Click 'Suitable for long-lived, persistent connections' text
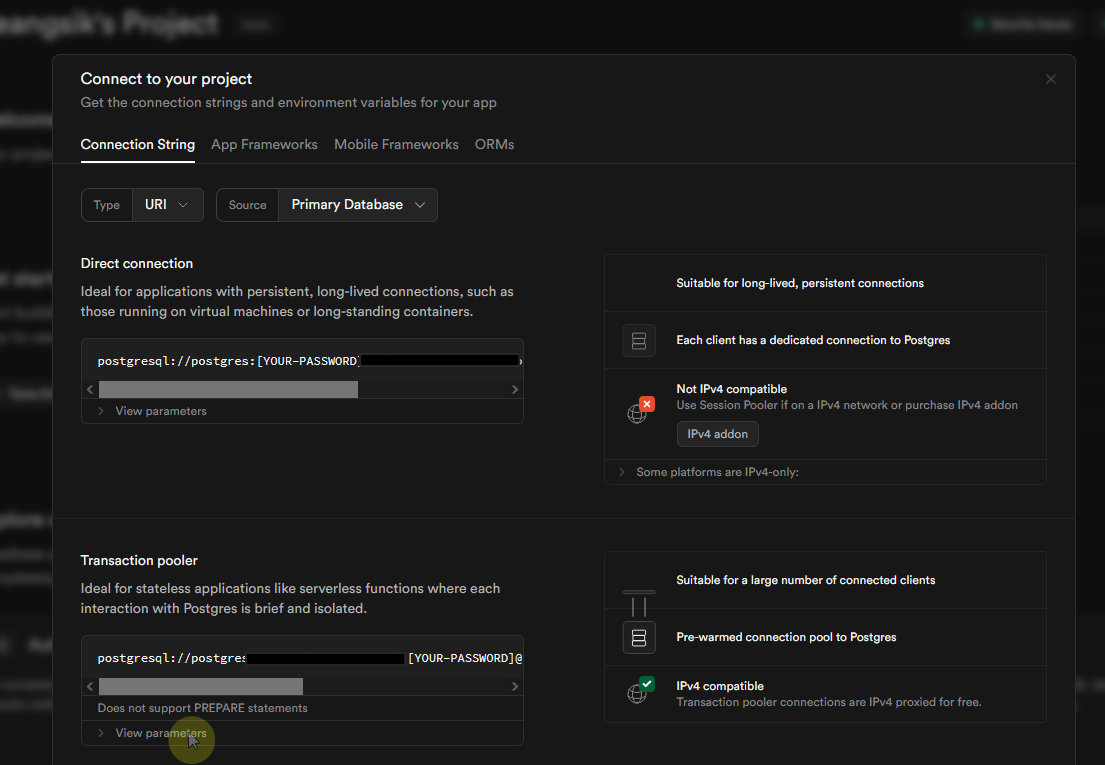The width and height of the screenshot is (1105, 765). tap(800, 283)
